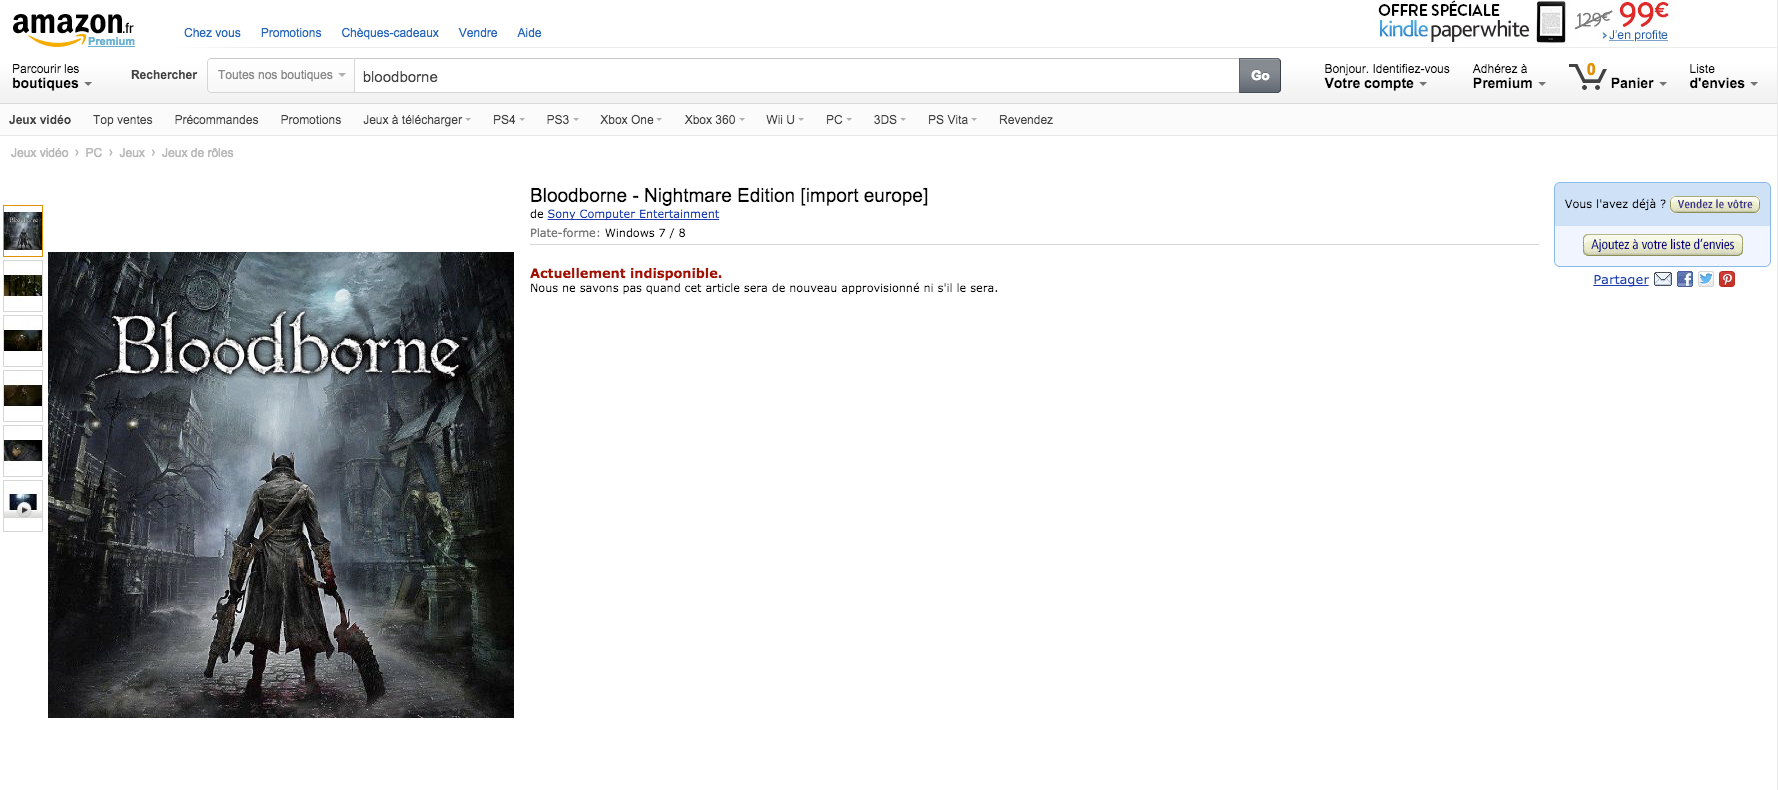1778x790 pixels.
Task: Click 'Jeux de rôles' breadcrumb
Action: pos(198,153)
